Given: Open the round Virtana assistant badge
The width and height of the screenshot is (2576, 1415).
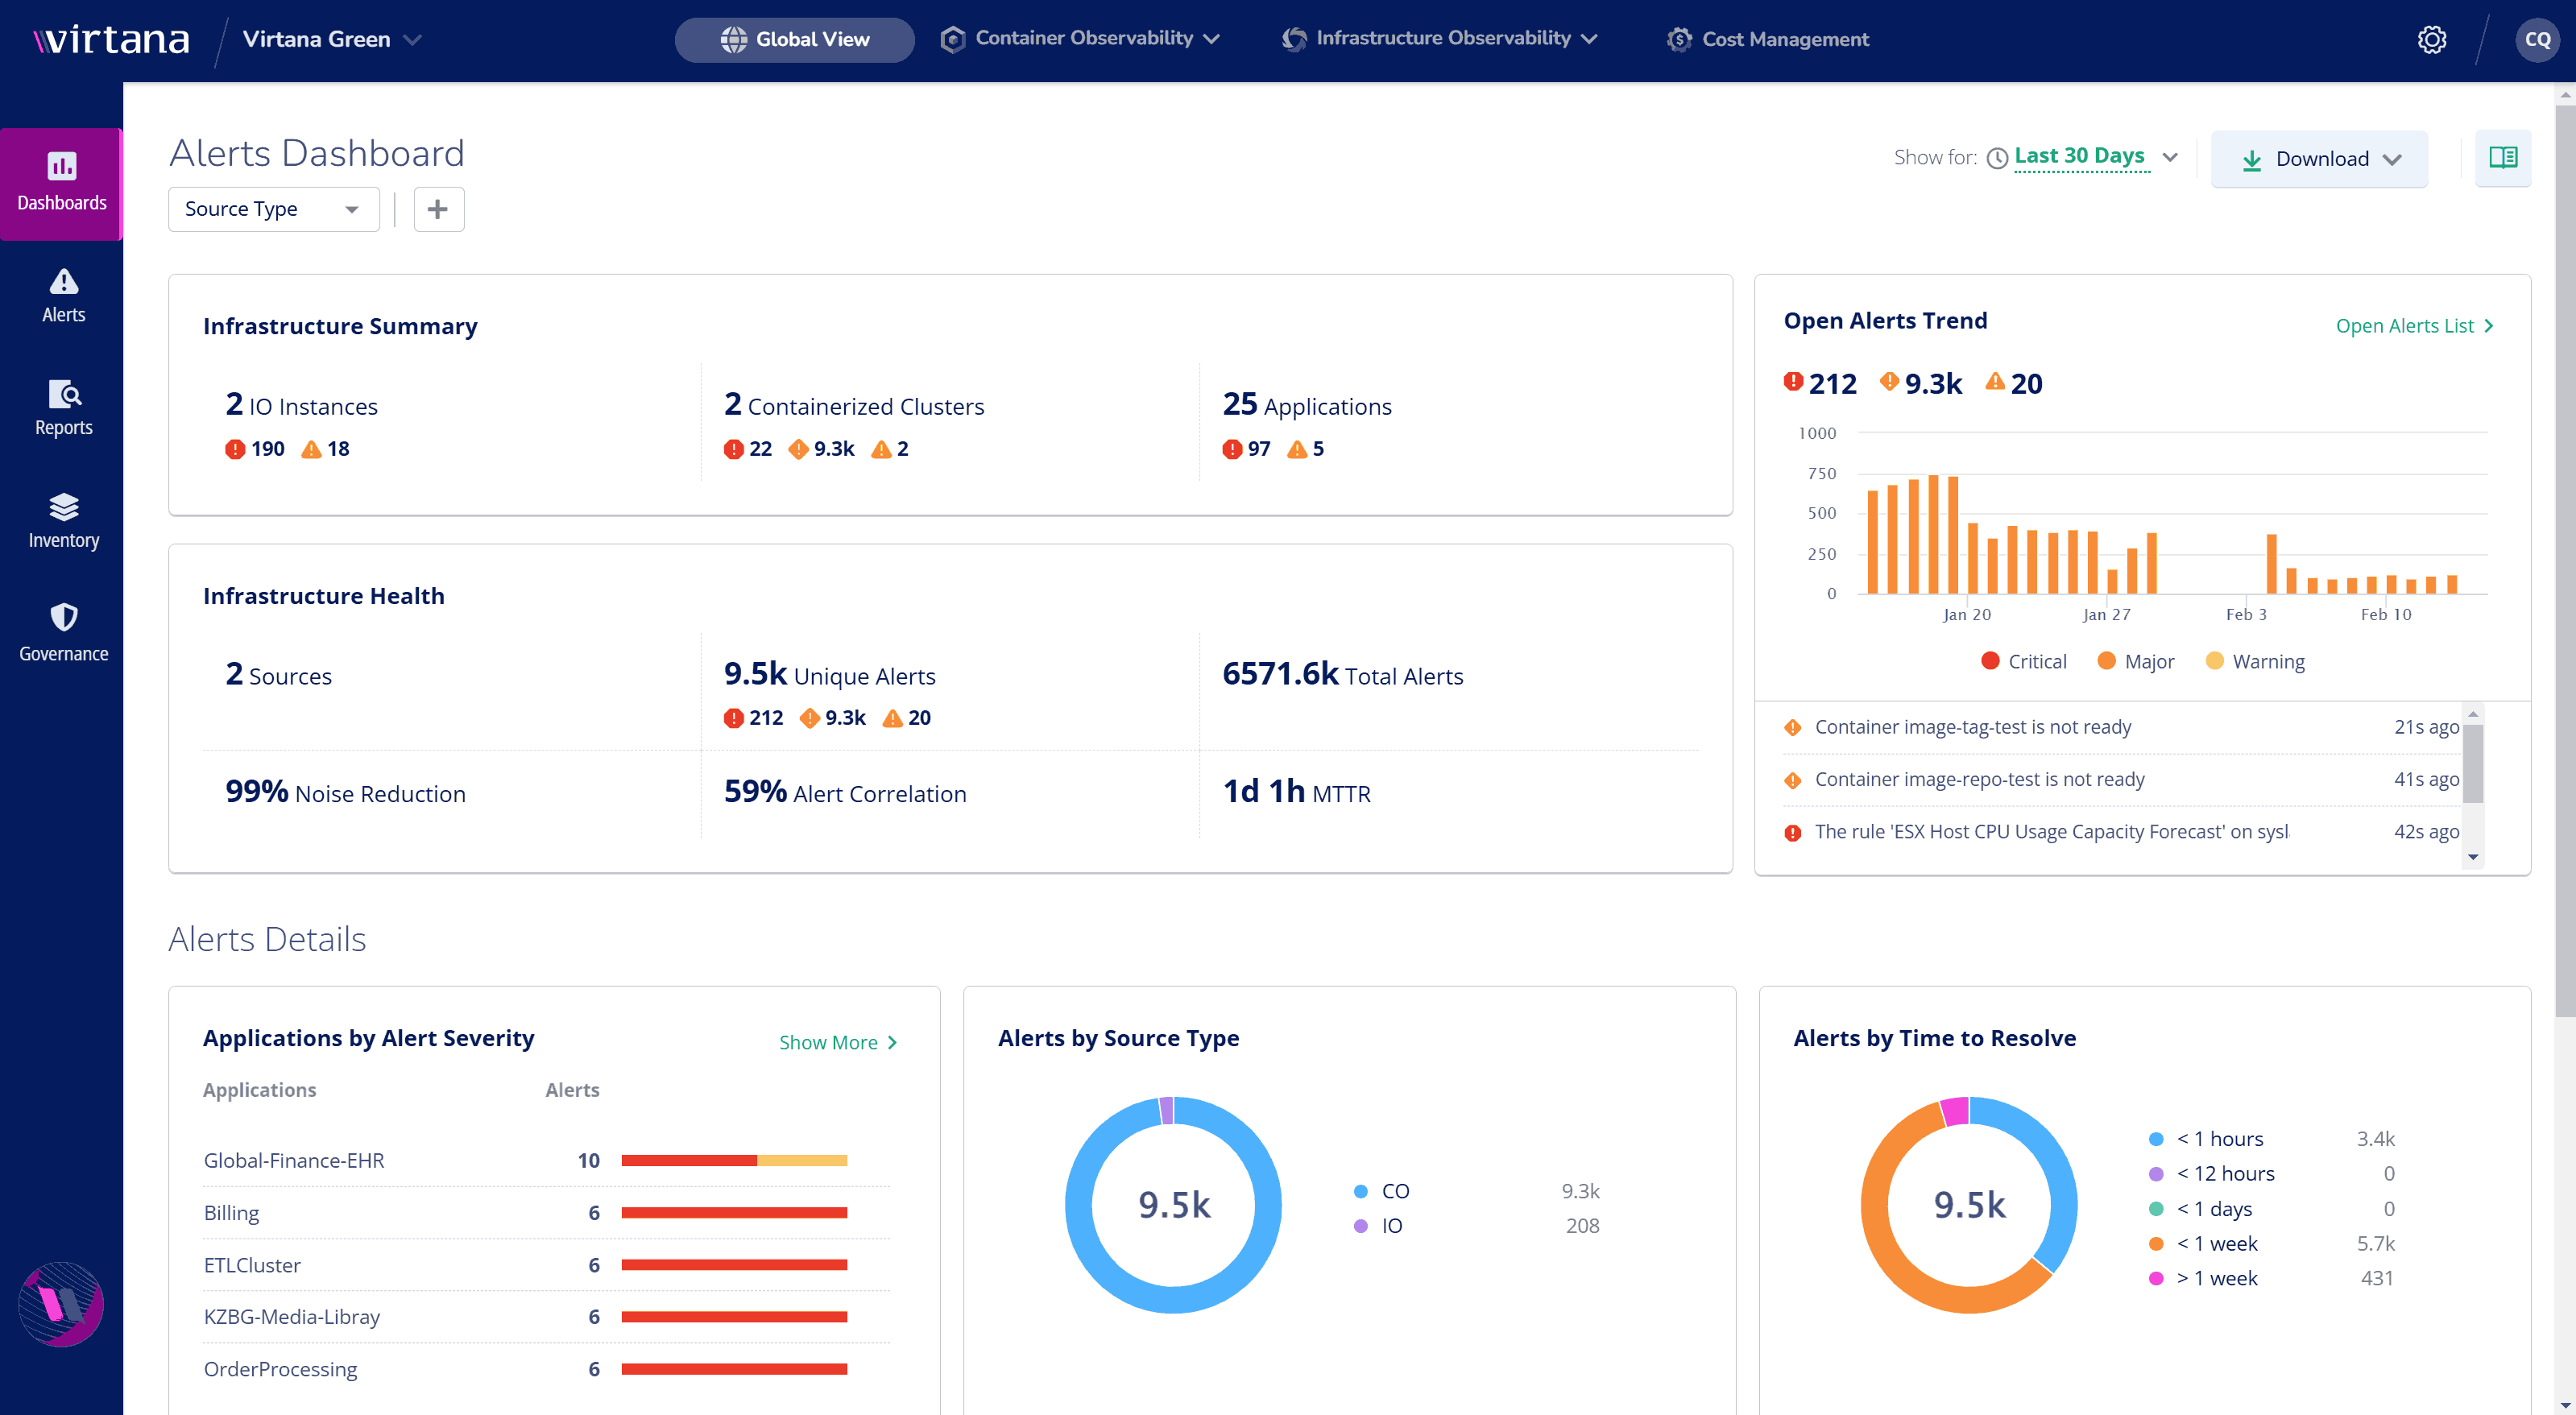Looking at the screenshot, I should click(x=61, y=1303).
